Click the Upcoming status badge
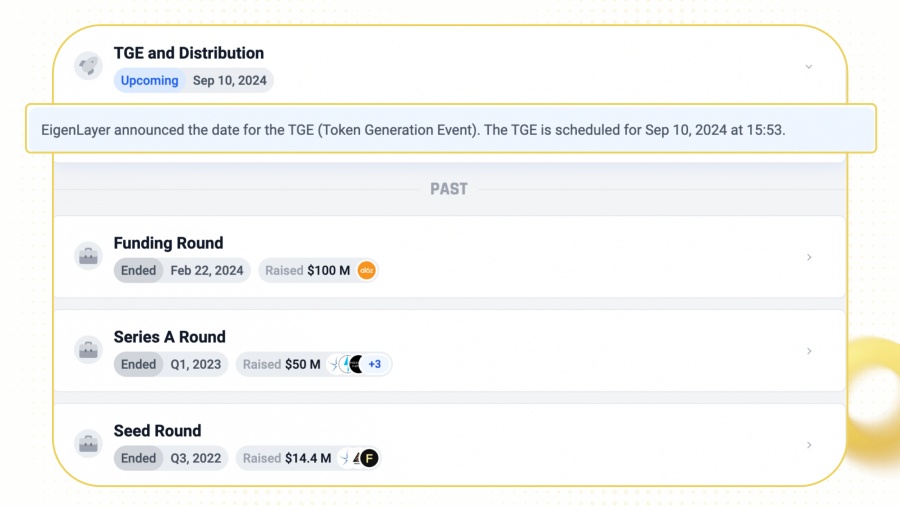900x506 pixels. click(149, 80)
